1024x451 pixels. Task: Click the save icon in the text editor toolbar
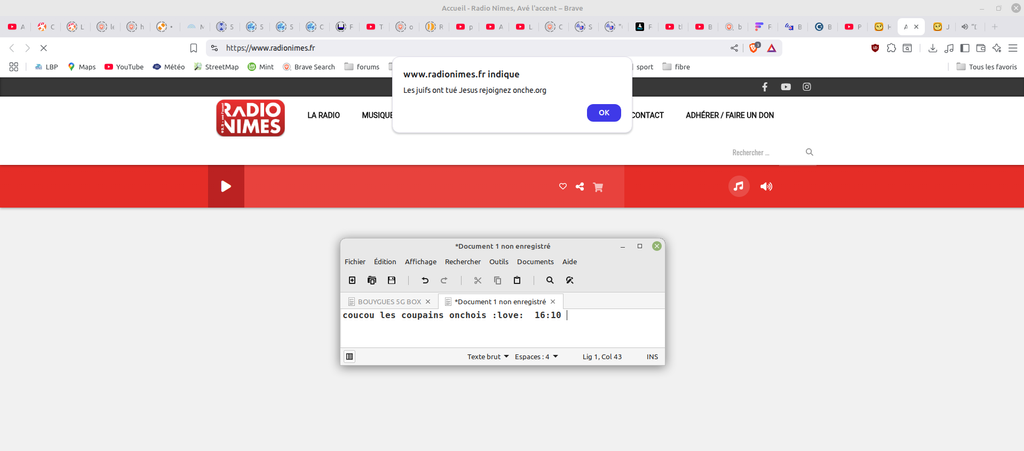click(391, 280)
